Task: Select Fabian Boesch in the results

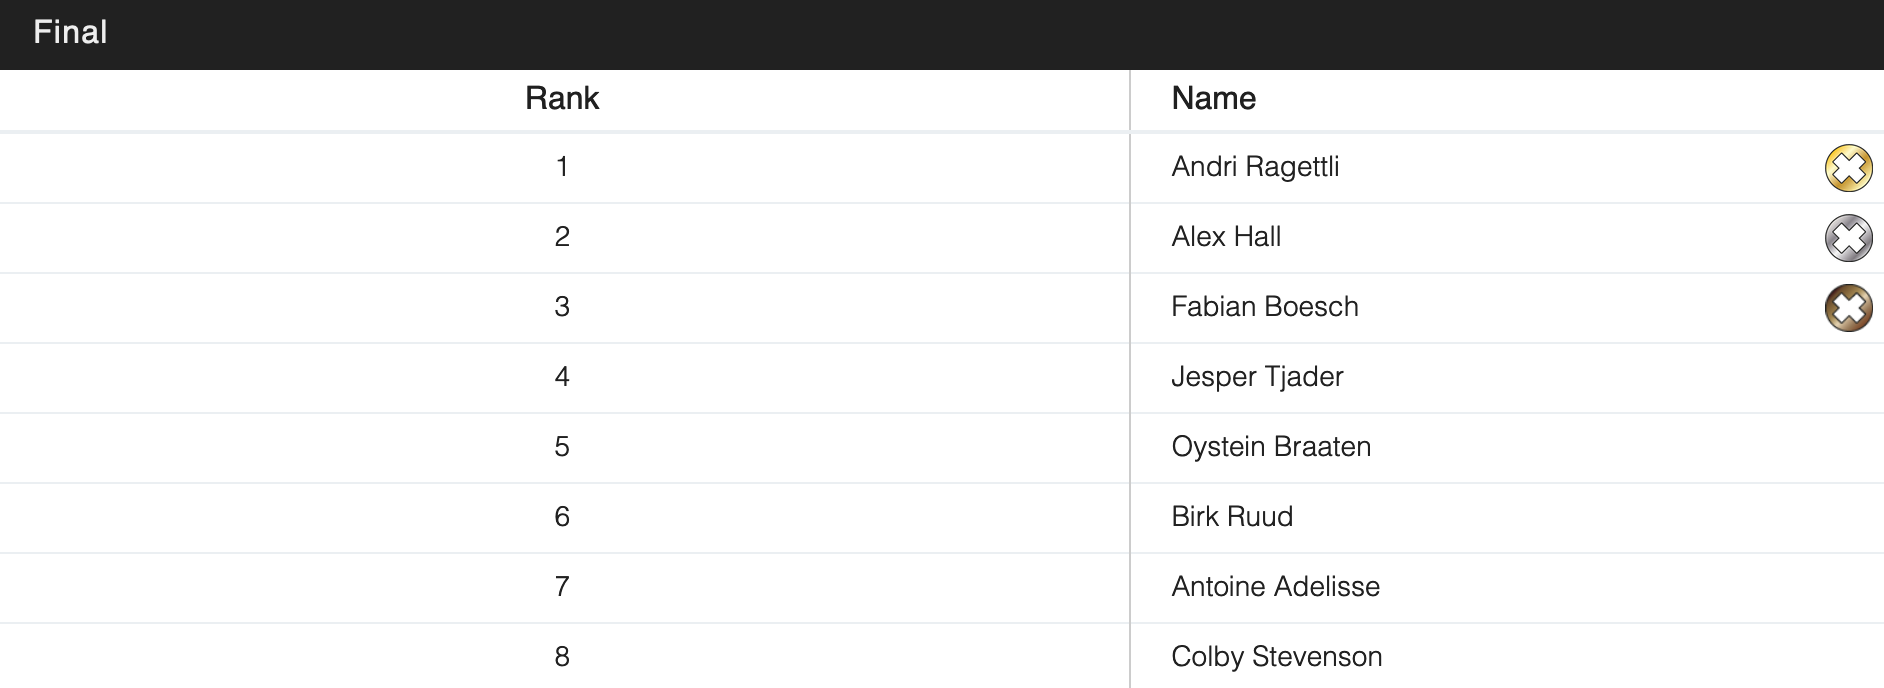Action: pos(1264,307)
